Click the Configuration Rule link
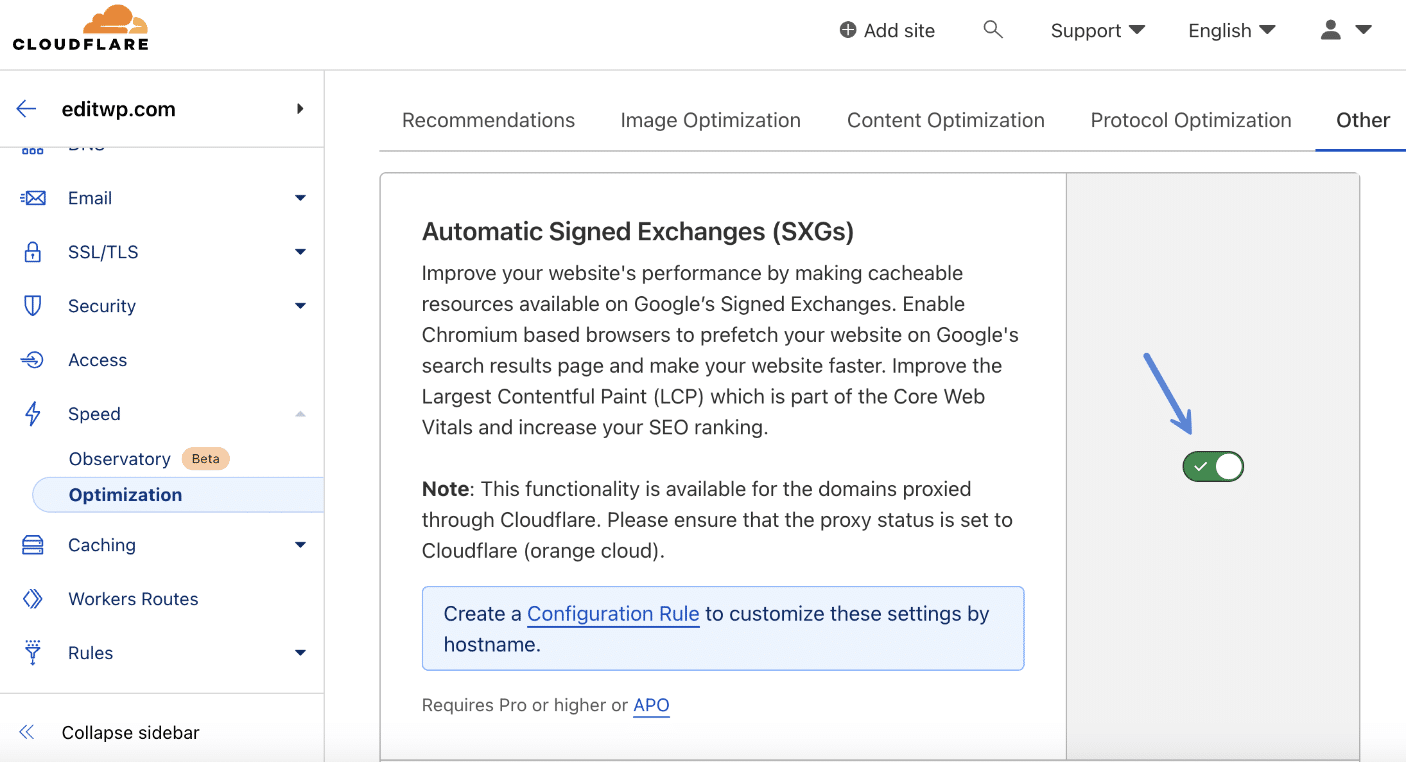The width and height of the screenshot is (1406, 762). tap(613, 613)
